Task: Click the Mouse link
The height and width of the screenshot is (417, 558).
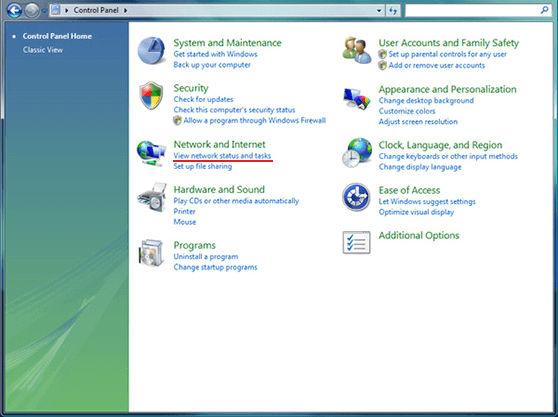Action: coord(185,222)
